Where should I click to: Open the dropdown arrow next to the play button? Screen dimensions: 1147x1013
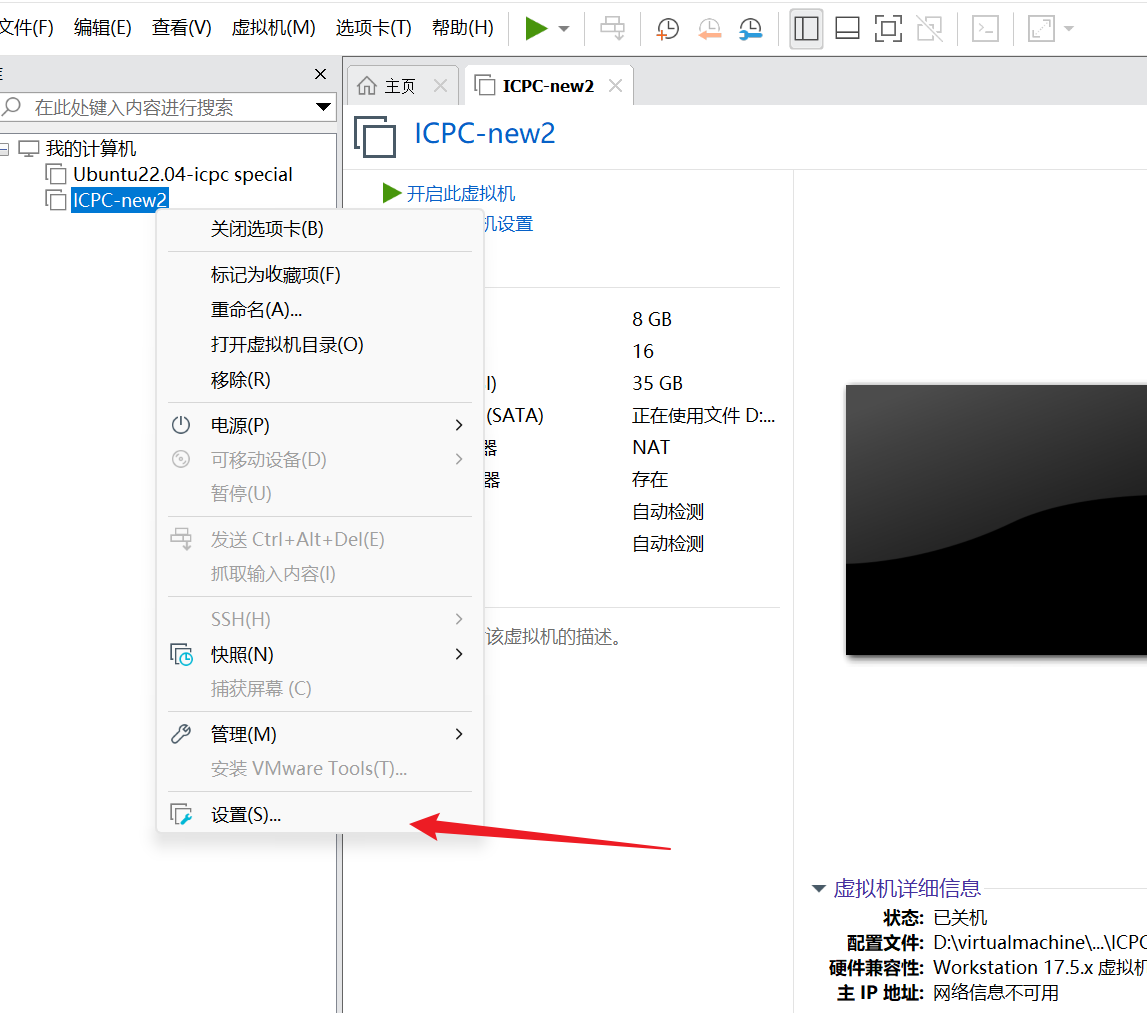(562, 27)
